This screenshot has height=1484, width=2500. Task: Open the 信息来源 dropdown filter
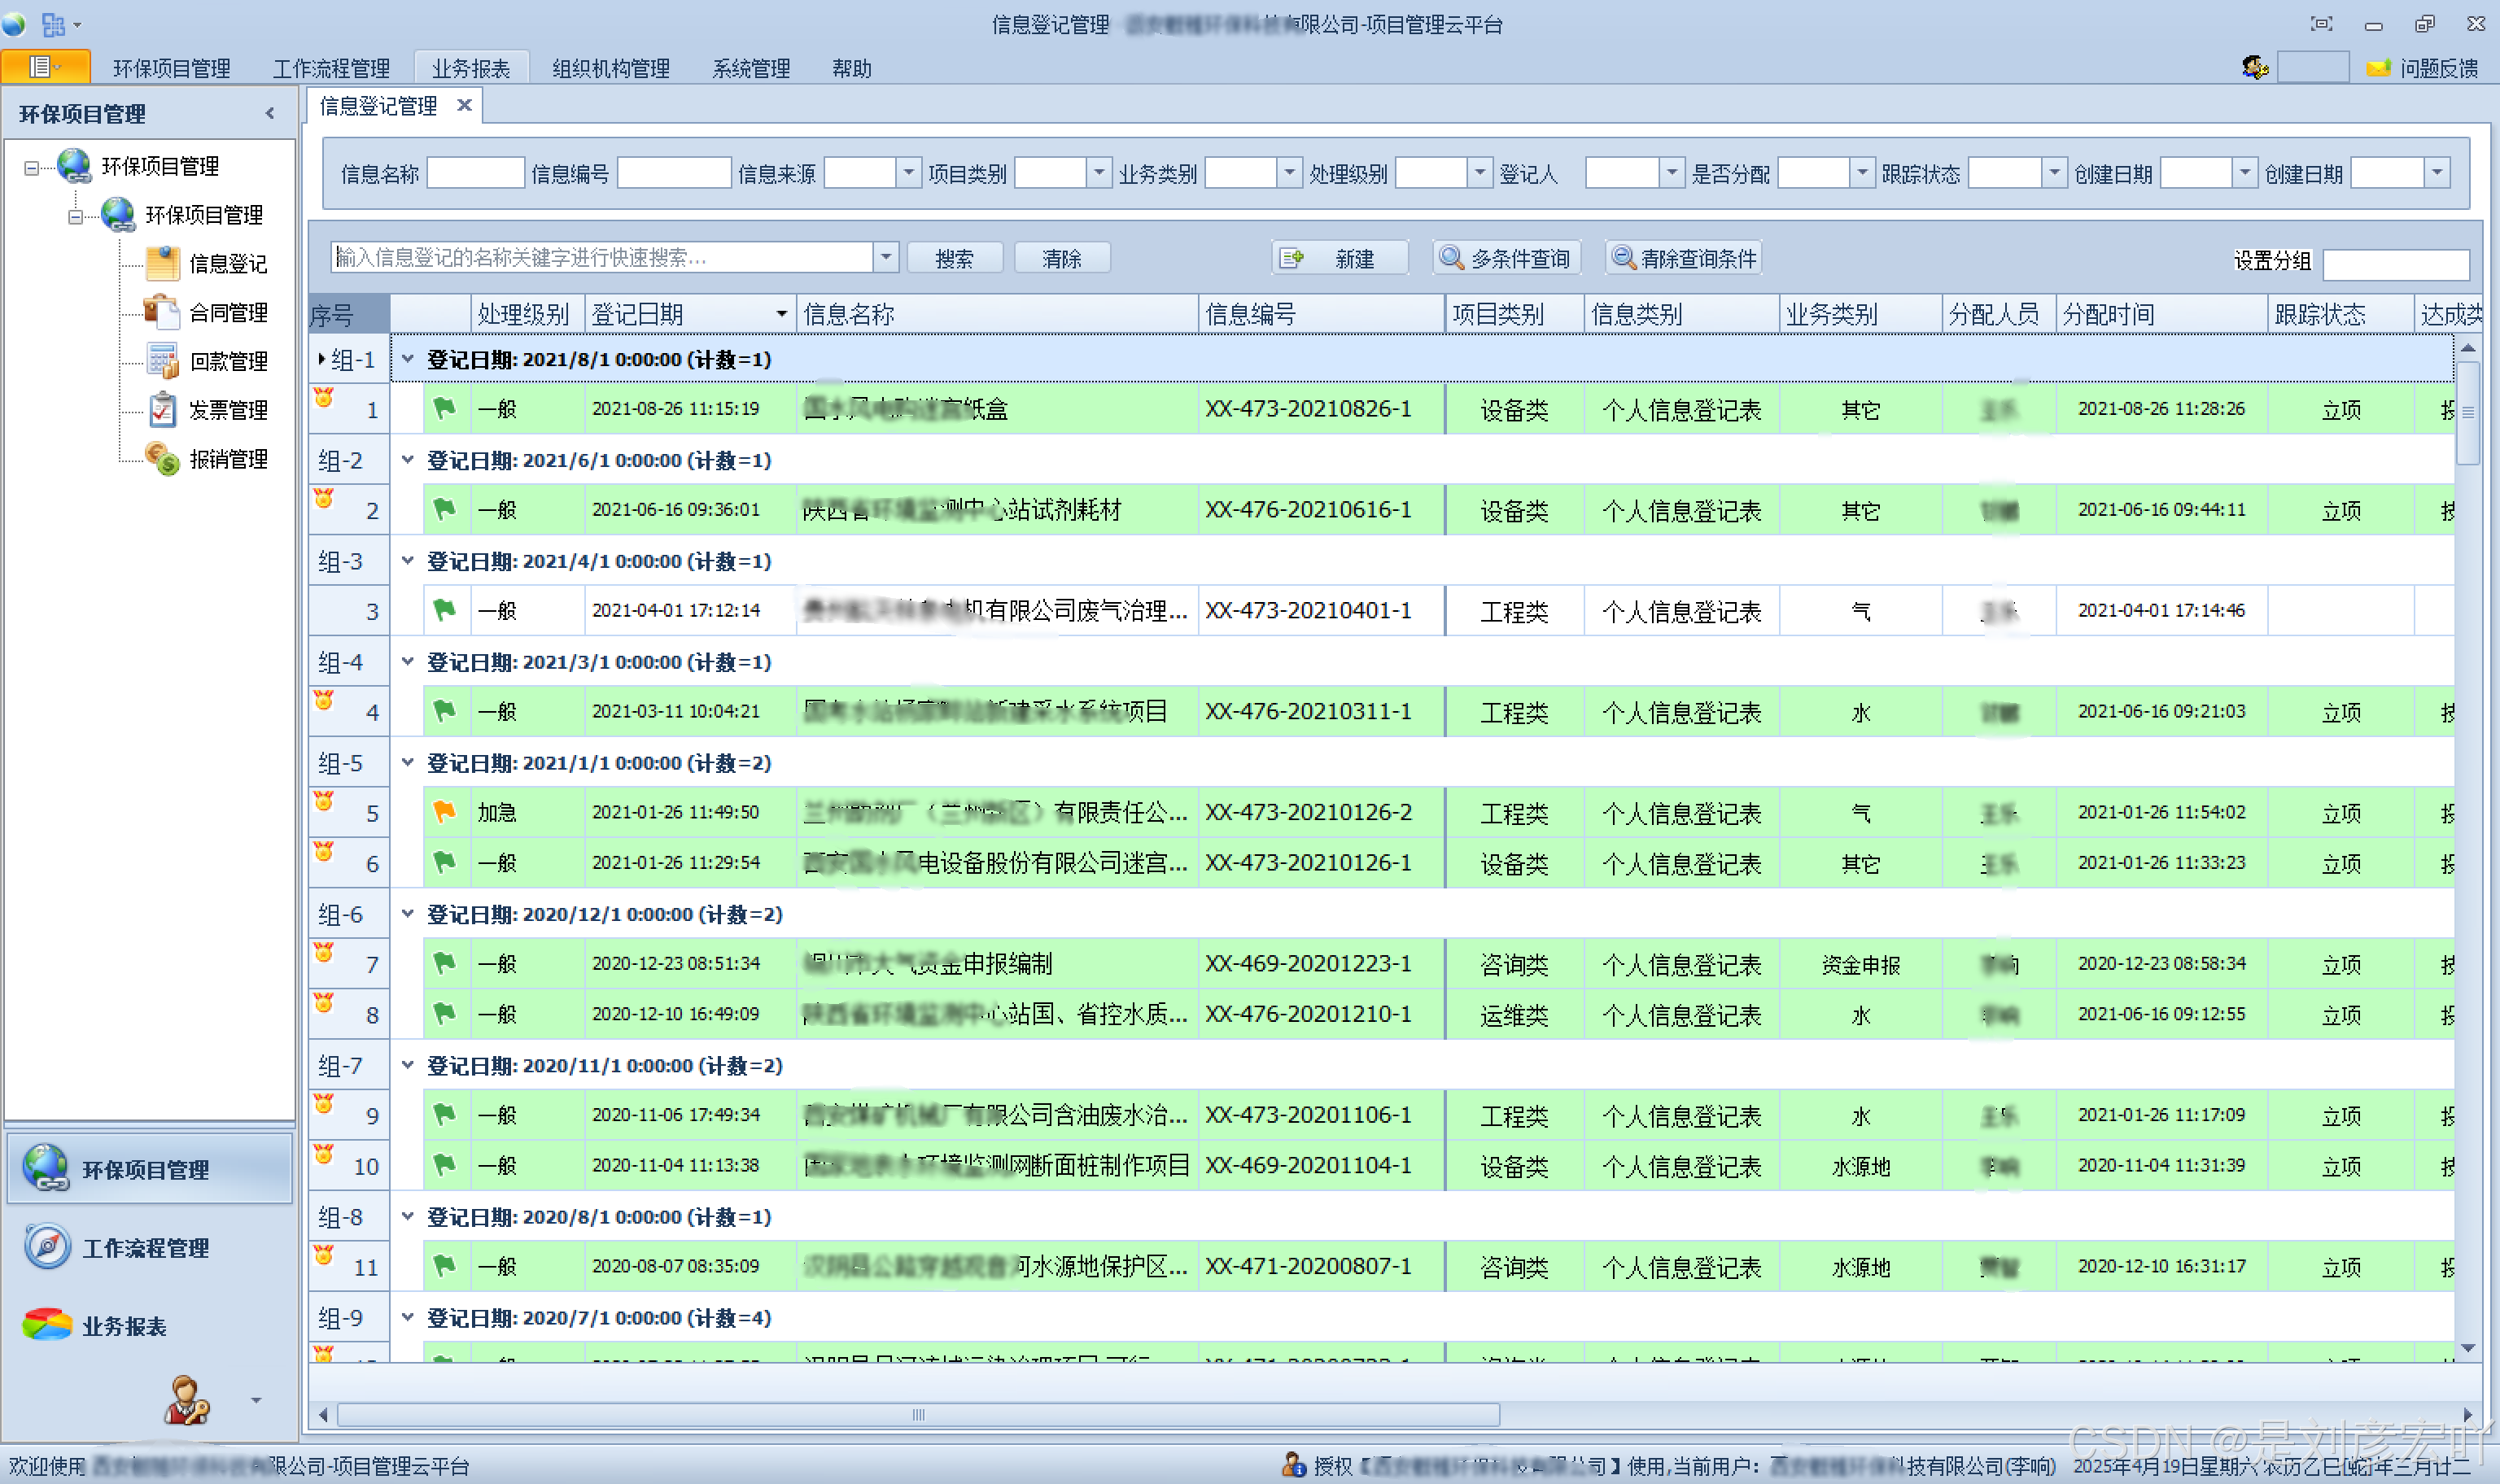coord(908,174)
